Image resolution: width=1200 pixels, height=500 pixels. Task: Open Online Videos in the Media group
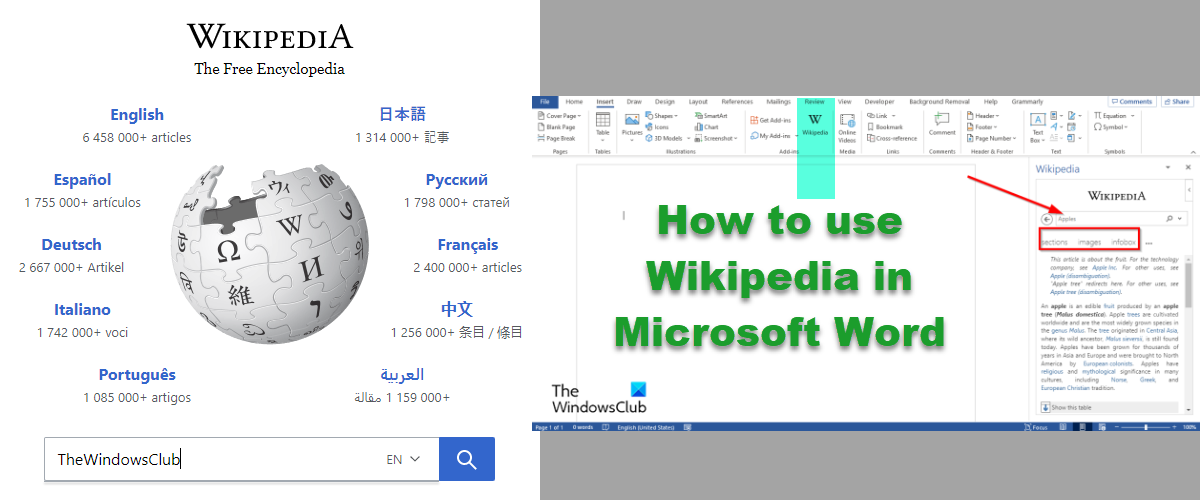pos(847,127)
